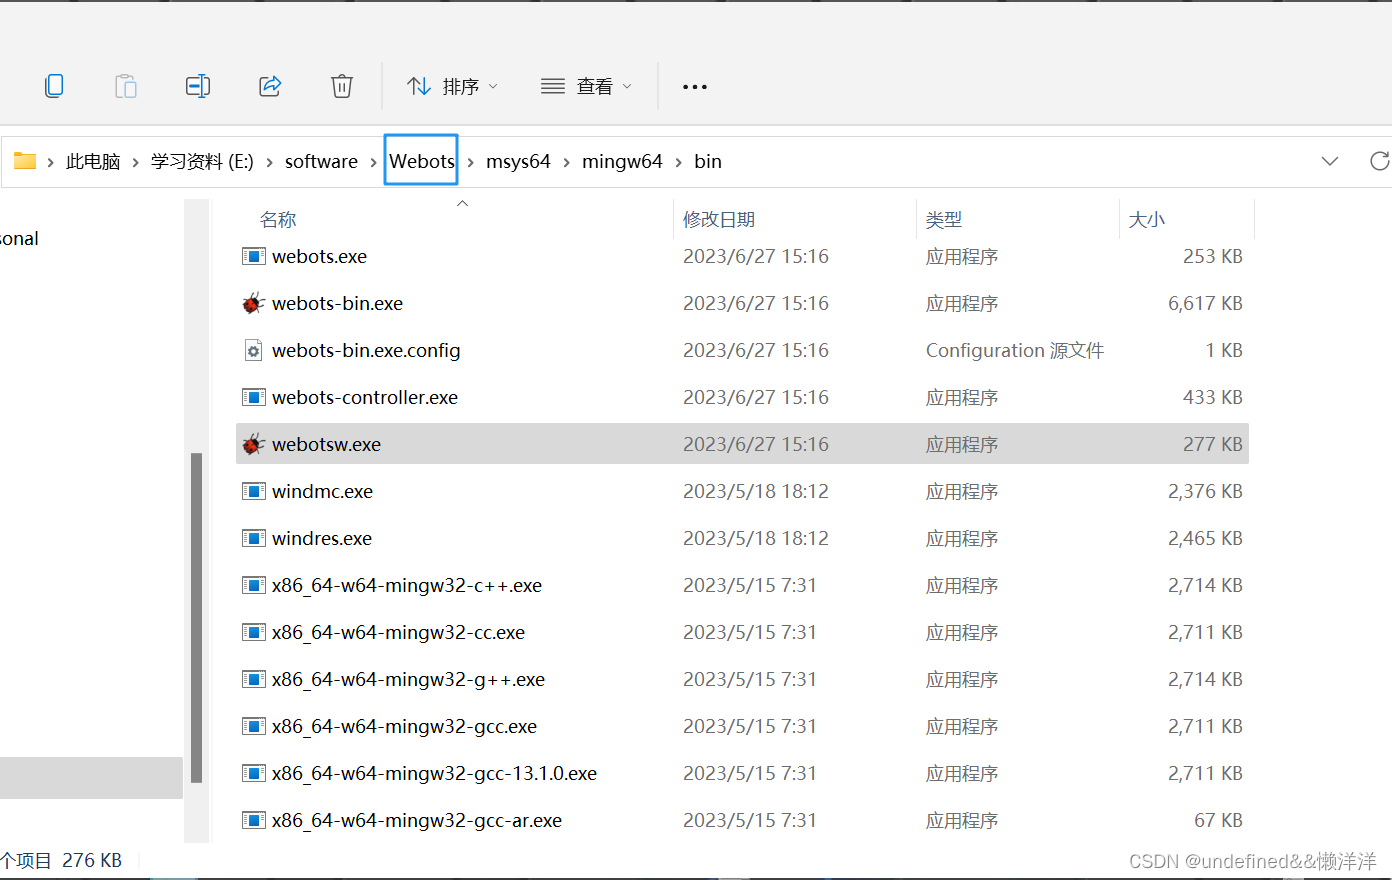Open the three-dot more options menu
The height and width of the screenshot is (880, 1392).
pos(695,87)
